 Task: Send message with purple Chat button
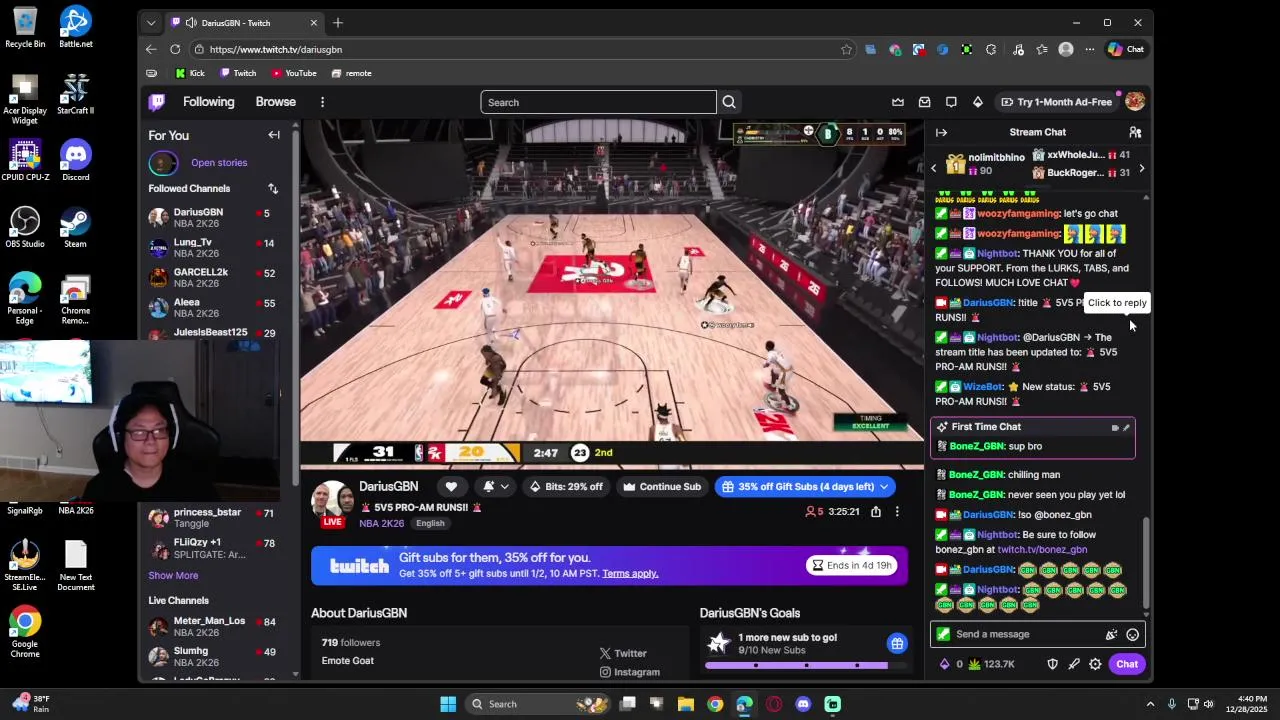tap(1127, 664)
